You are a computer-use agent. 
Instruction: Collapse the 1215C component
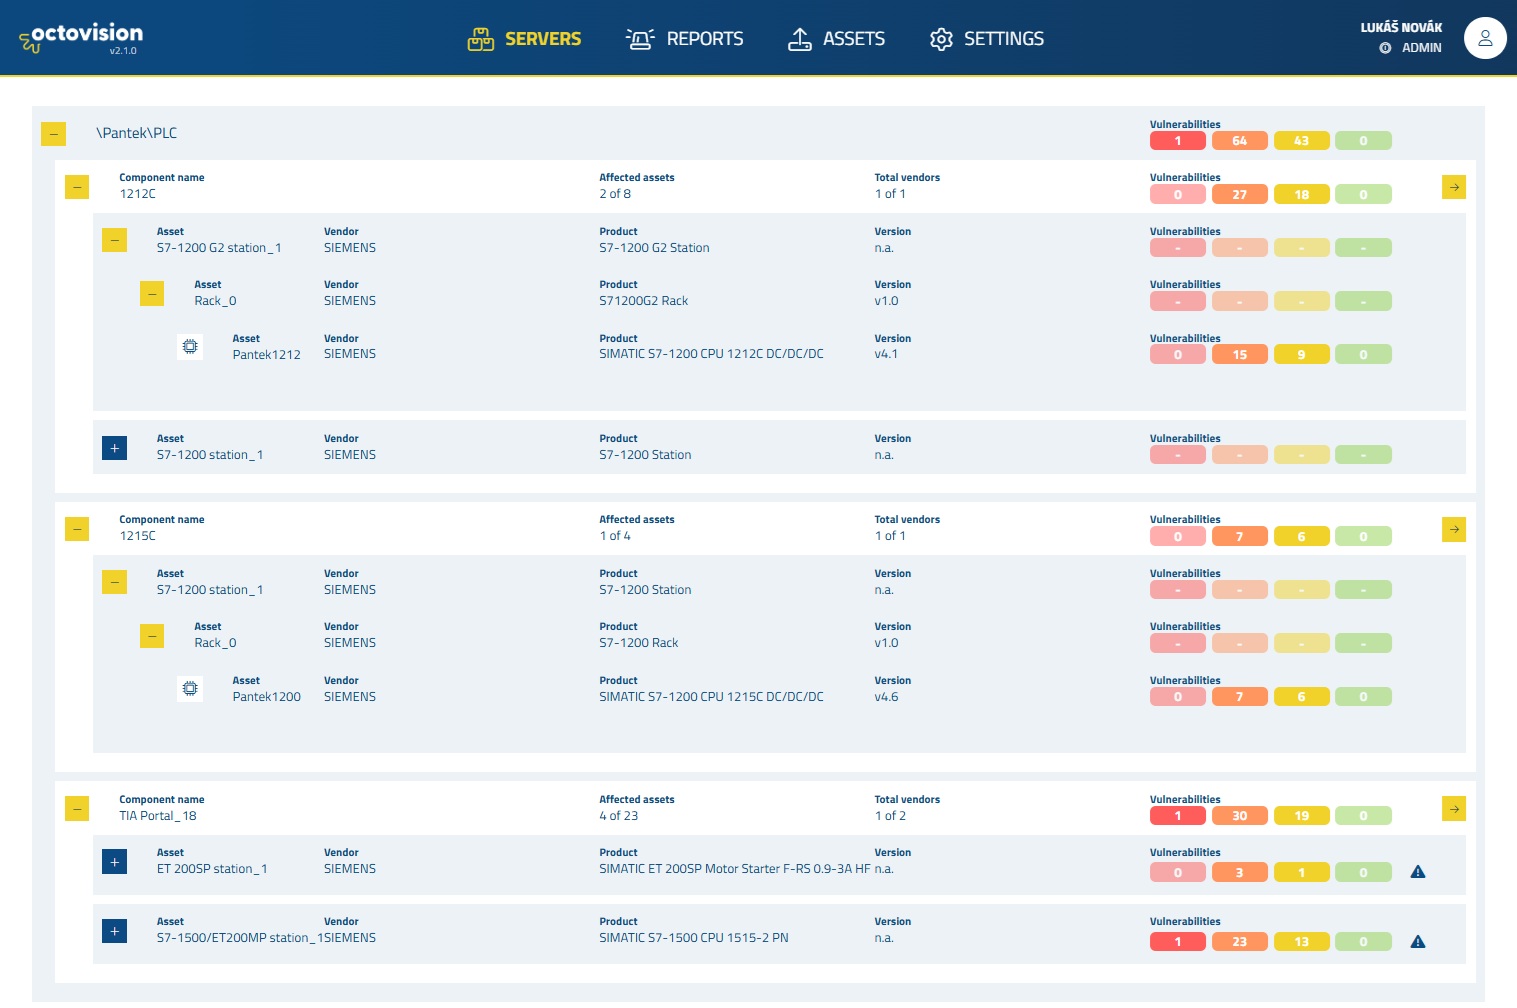point(77,529)
